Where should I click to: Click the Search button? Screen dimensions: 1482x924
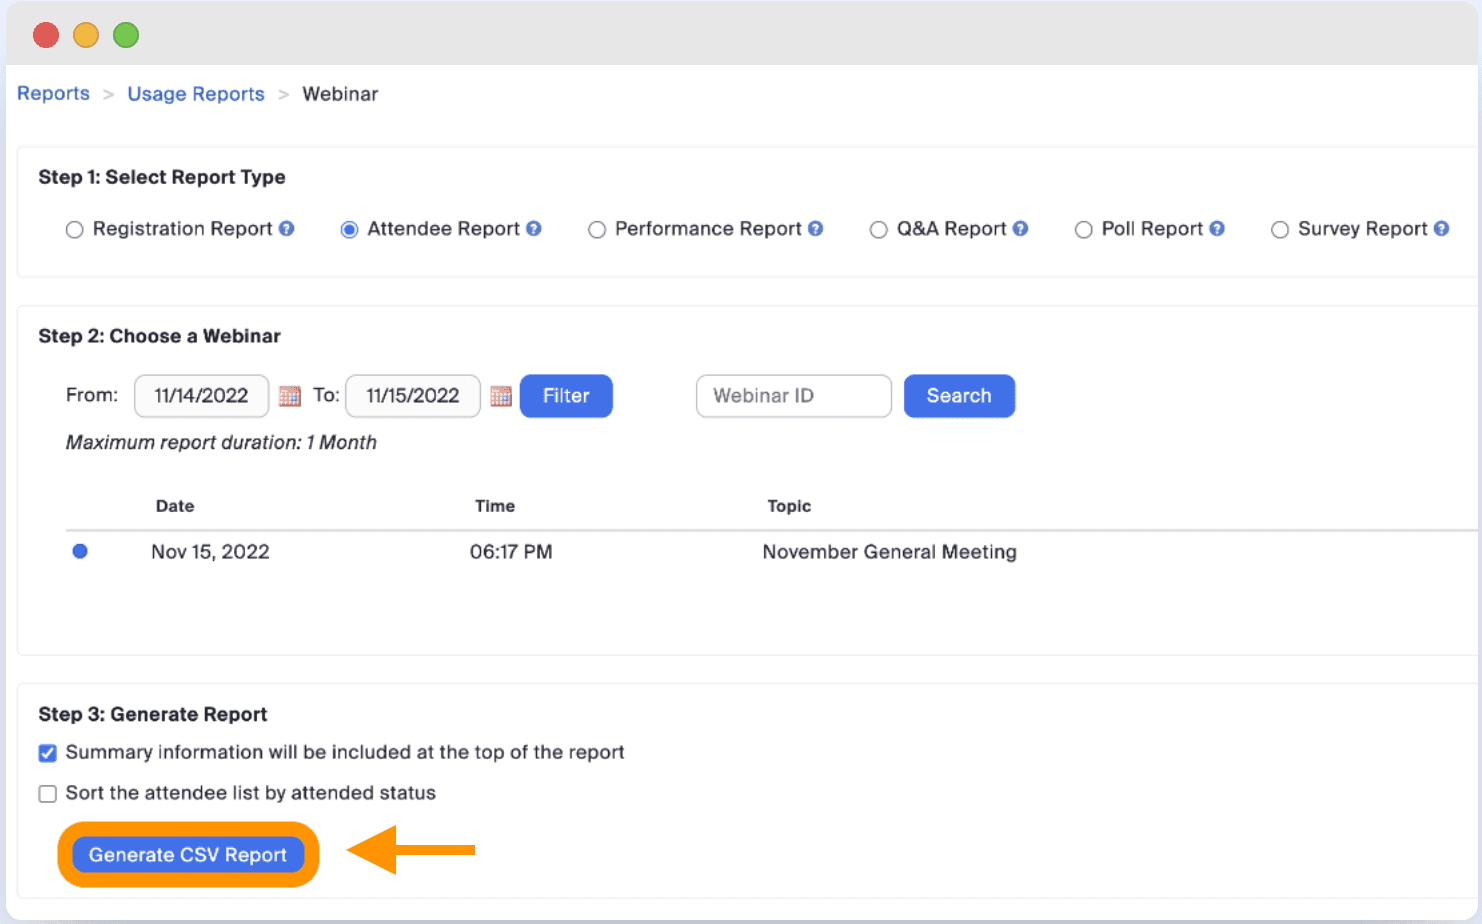959,396
